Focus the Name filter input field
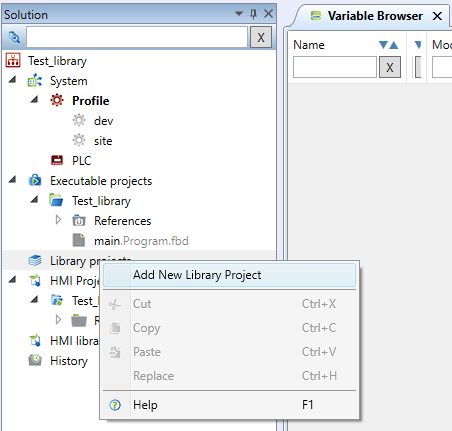 point(335,67)
